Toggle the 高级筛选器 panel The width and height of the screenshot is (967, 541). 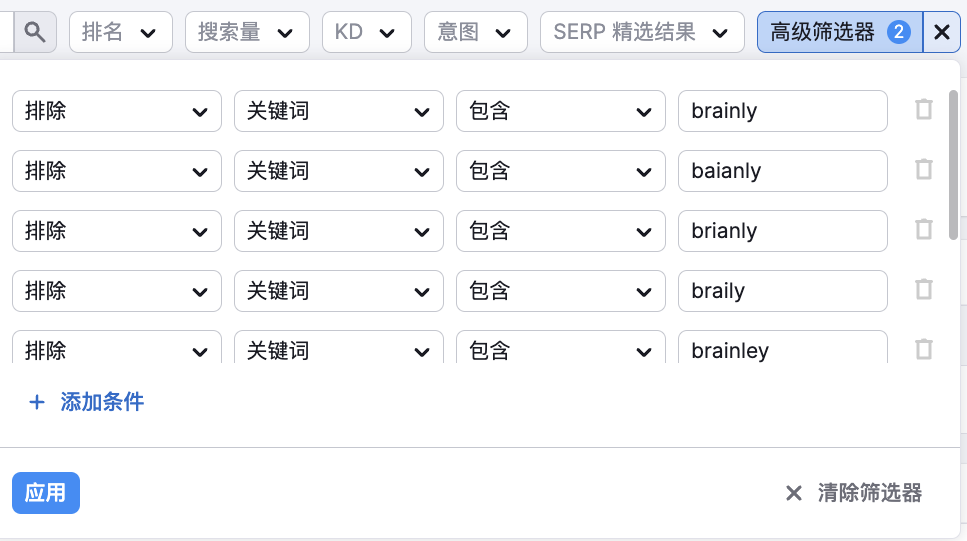point(838,32)
